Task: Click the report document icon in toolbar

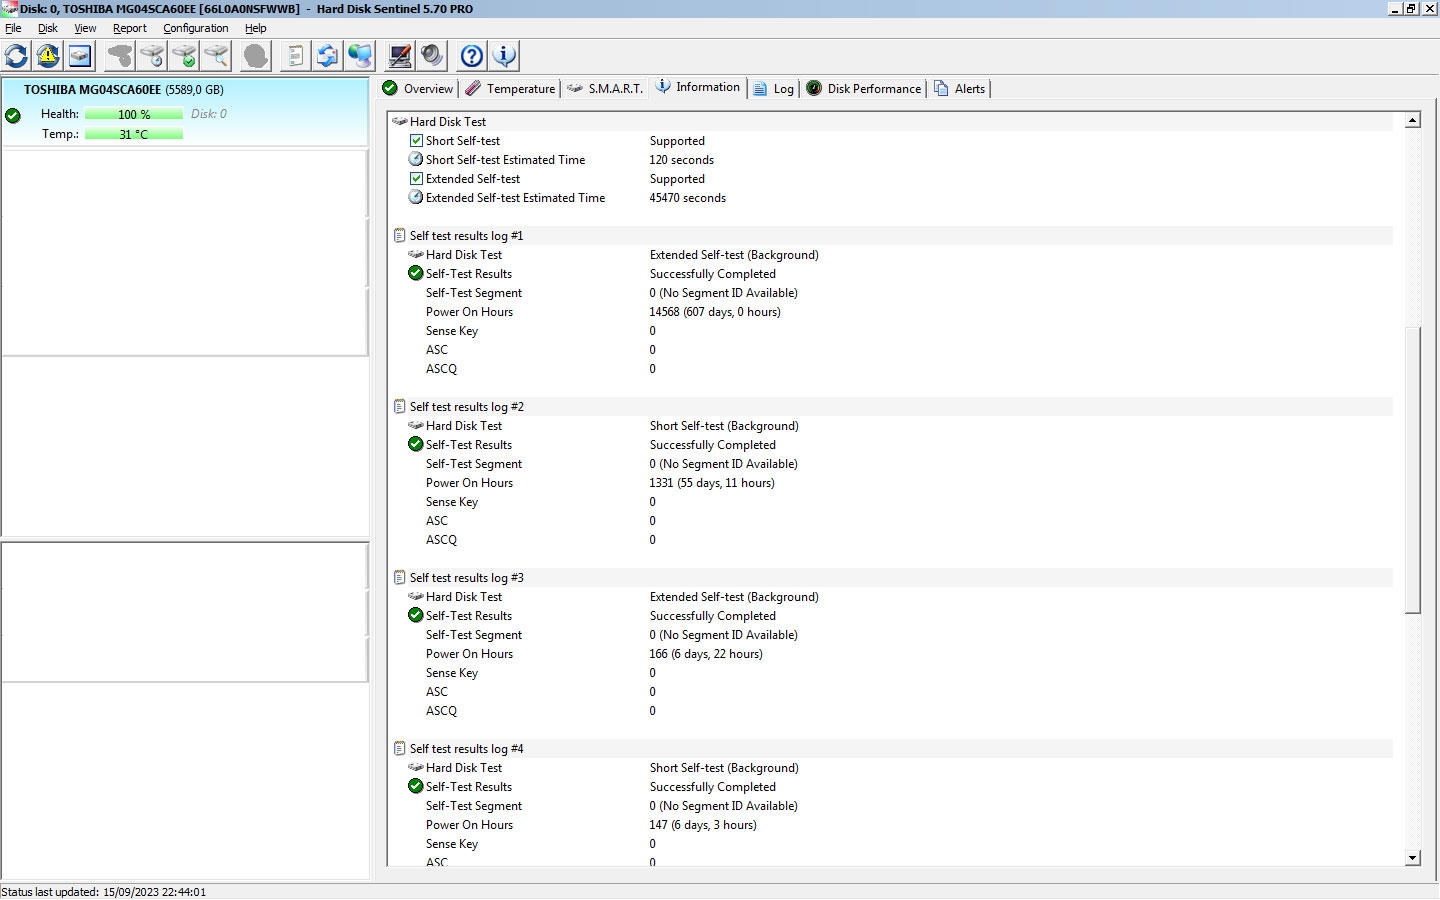Action: (x=294, y=56)
